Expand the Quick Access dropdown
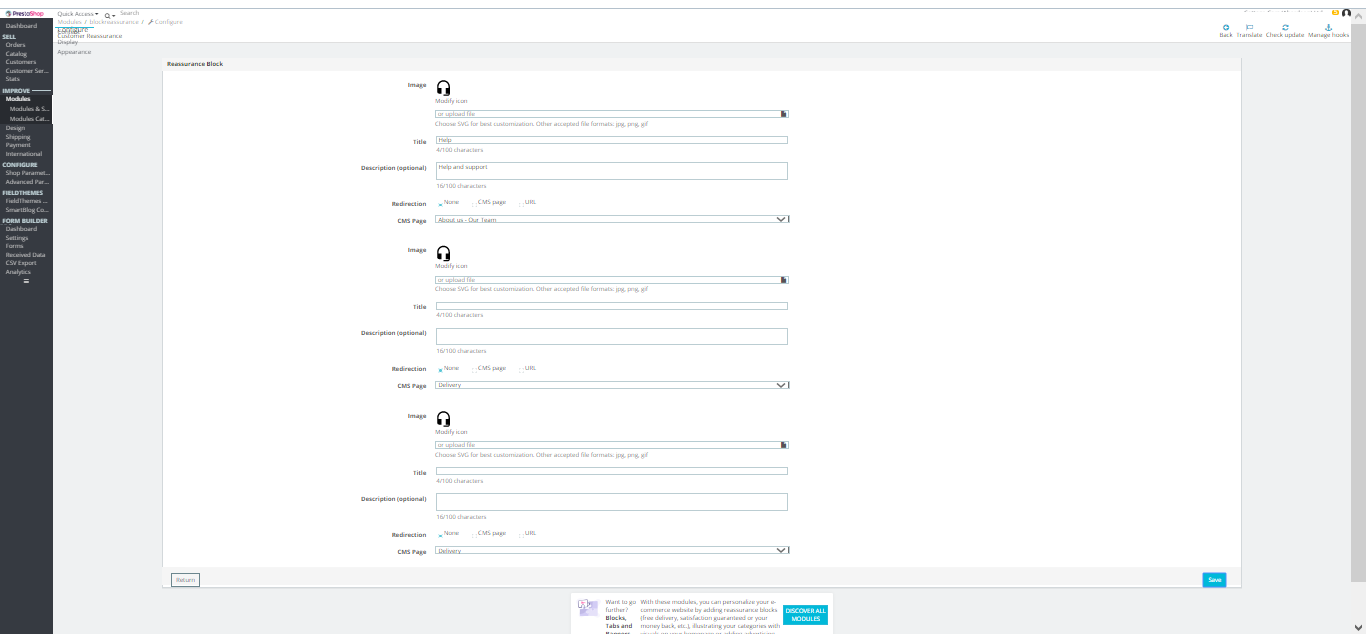The height and width of the screenshot is (634, 1366). [x=78, y=14]
